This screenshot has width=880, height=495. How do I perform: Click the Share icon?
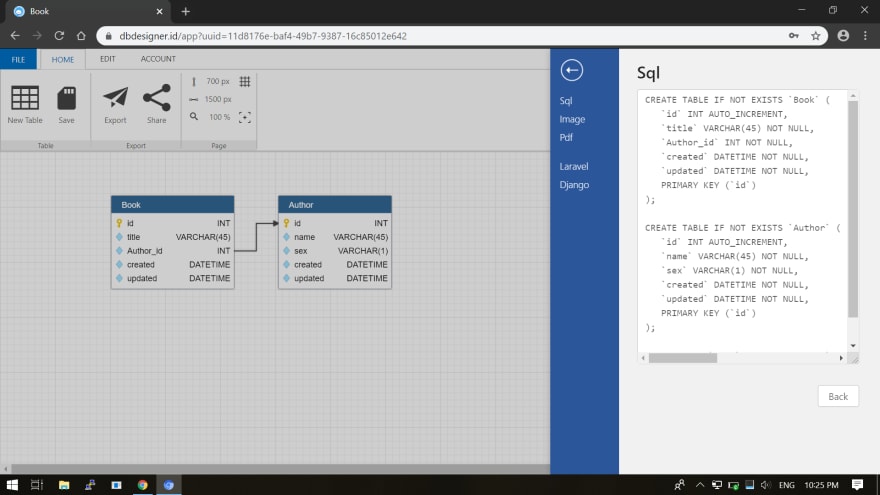pos(157,98)
